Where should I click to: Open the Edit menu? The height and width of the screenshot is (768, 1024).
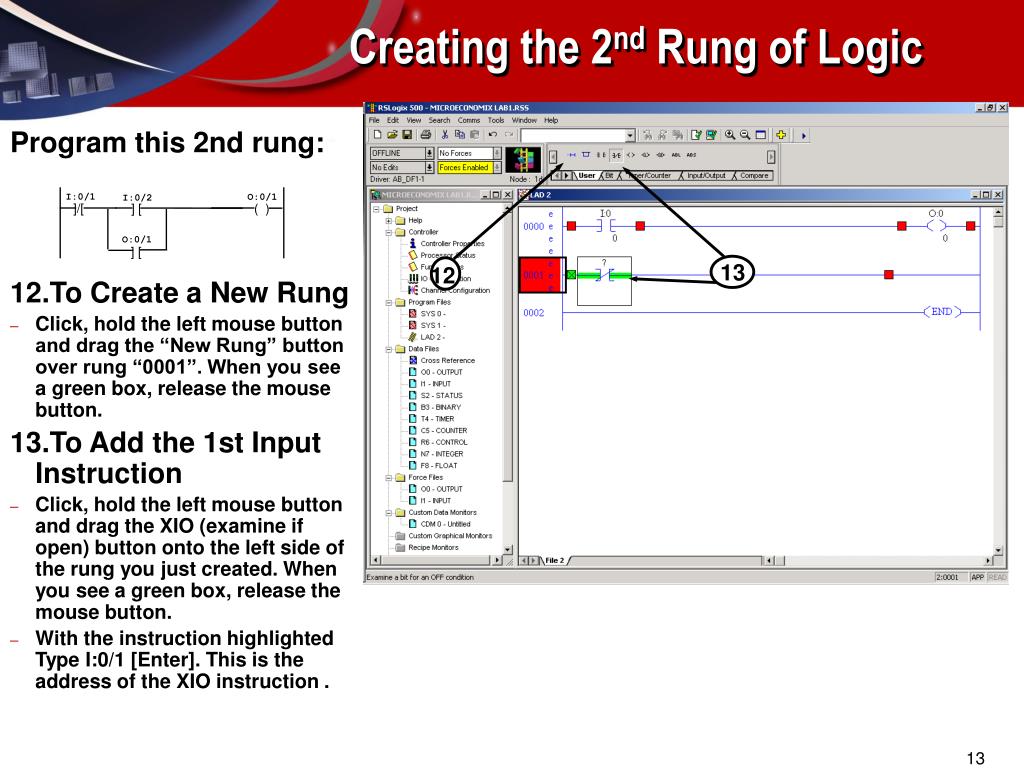[x=392, y=120]
